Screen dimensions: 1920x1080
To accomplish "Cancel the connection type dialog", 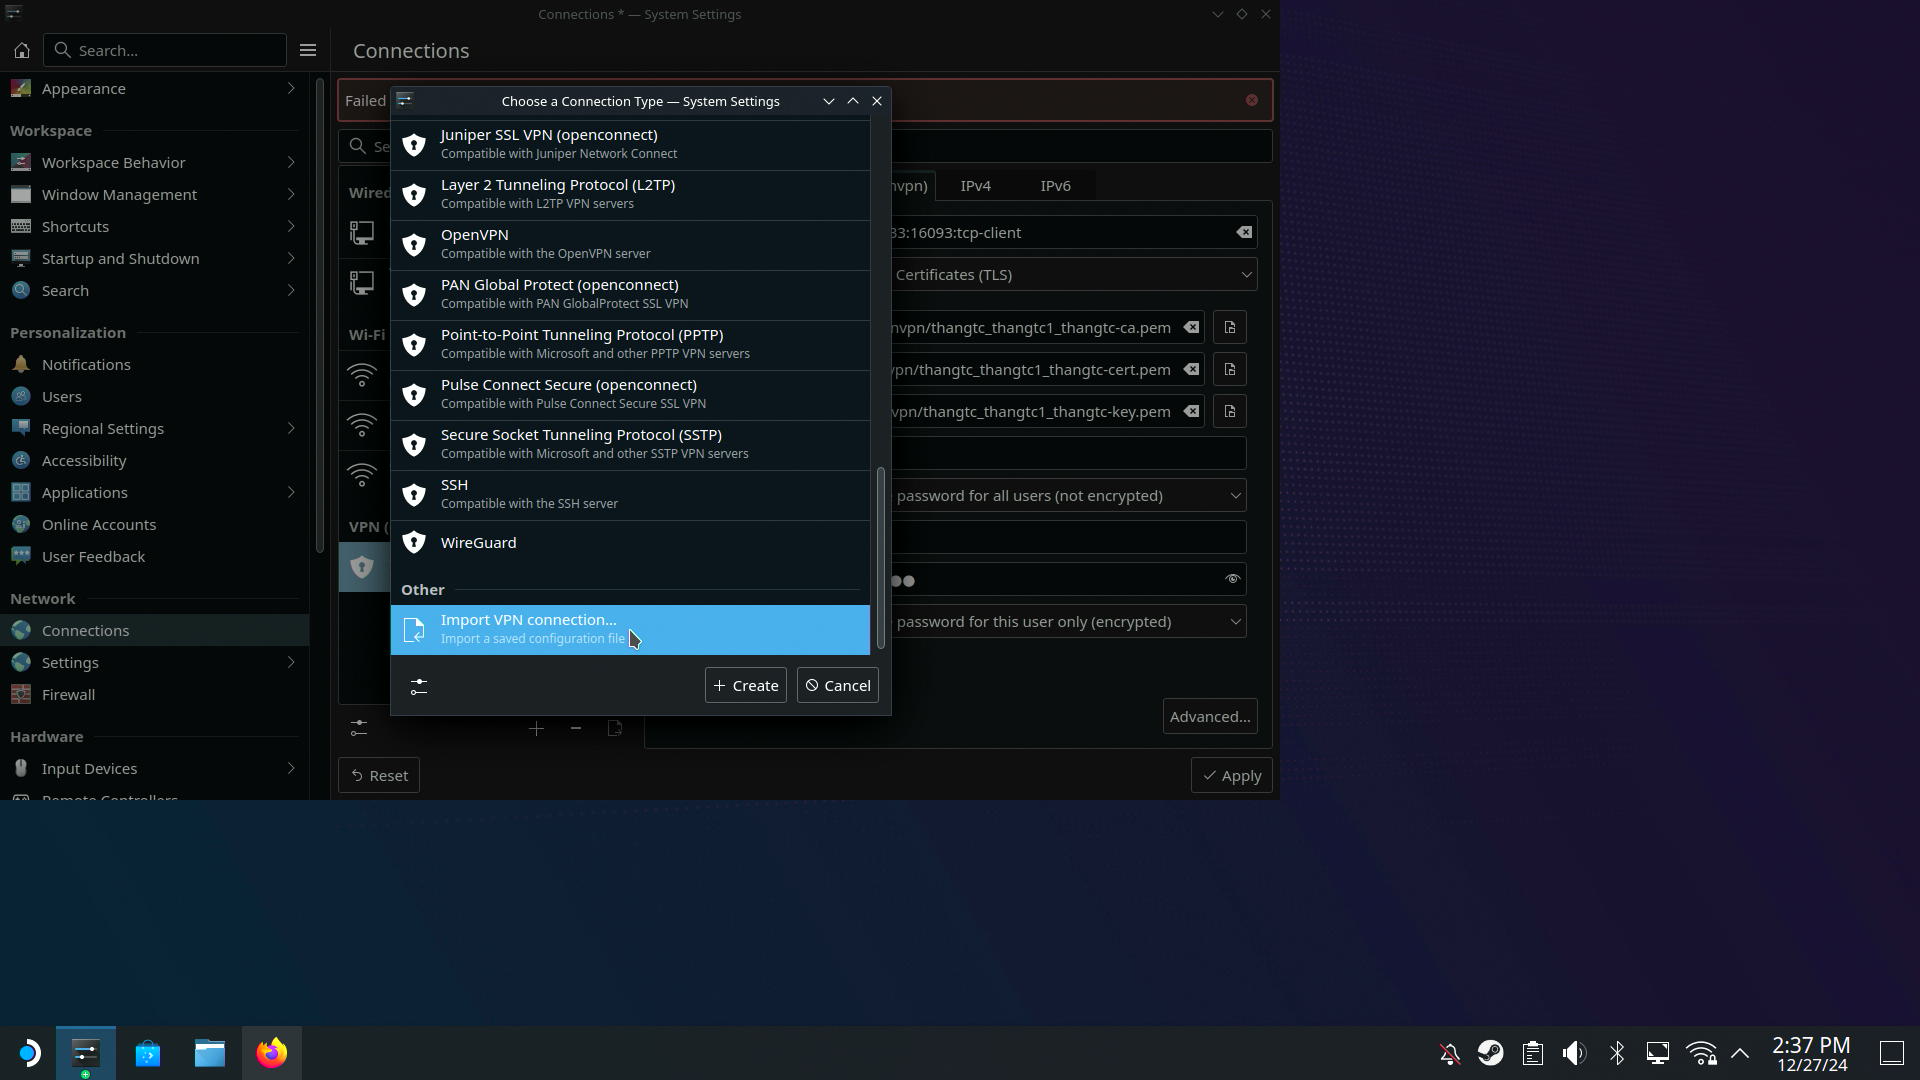I will point(838,685).
